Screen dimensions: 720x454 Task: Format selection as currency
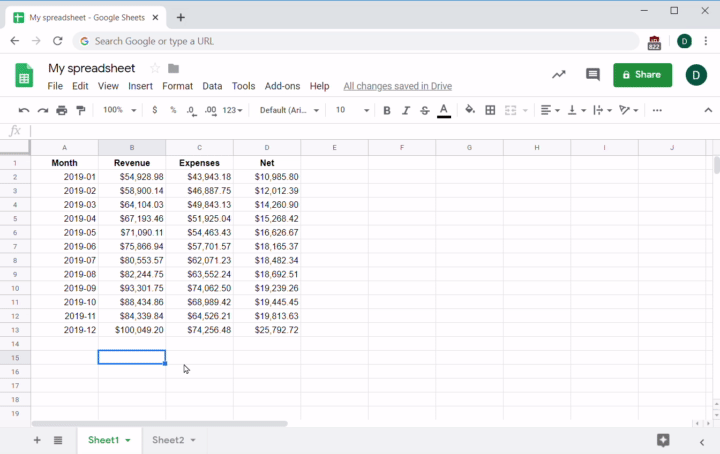[x=154, y=110]
